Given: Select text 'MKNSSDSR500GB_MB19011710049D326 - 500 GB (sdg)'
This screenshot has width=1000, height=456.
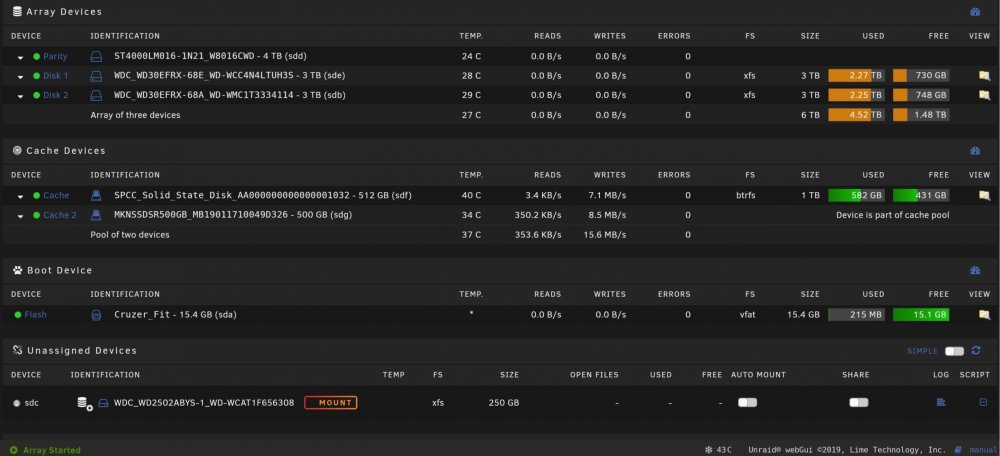Looking at the screenshot, I should coord(233,215).
